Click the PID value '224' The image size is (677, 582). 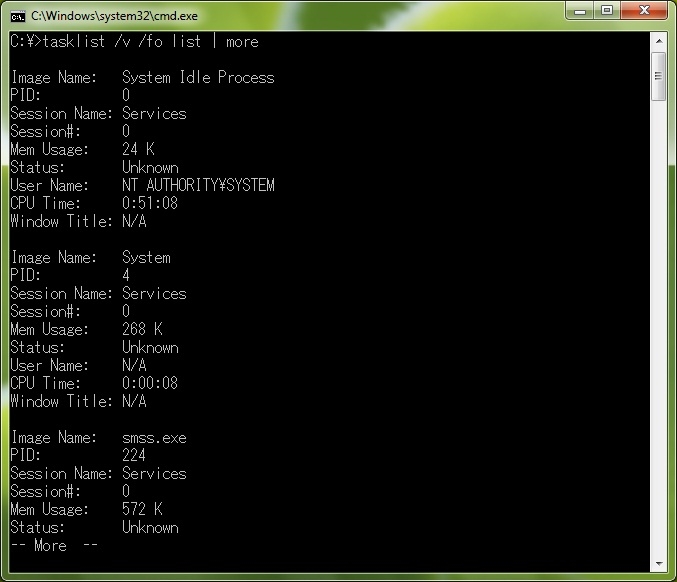point(134,455)
